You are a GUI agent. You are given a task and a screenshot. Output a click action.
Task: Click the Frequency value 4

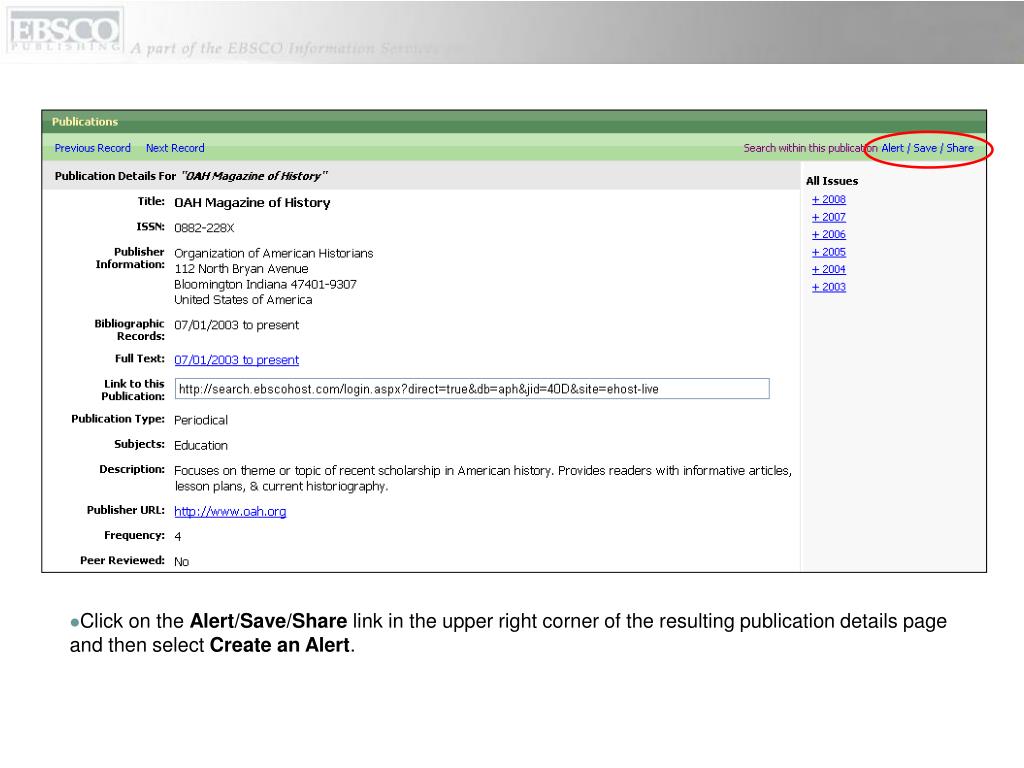pos(178,536)
